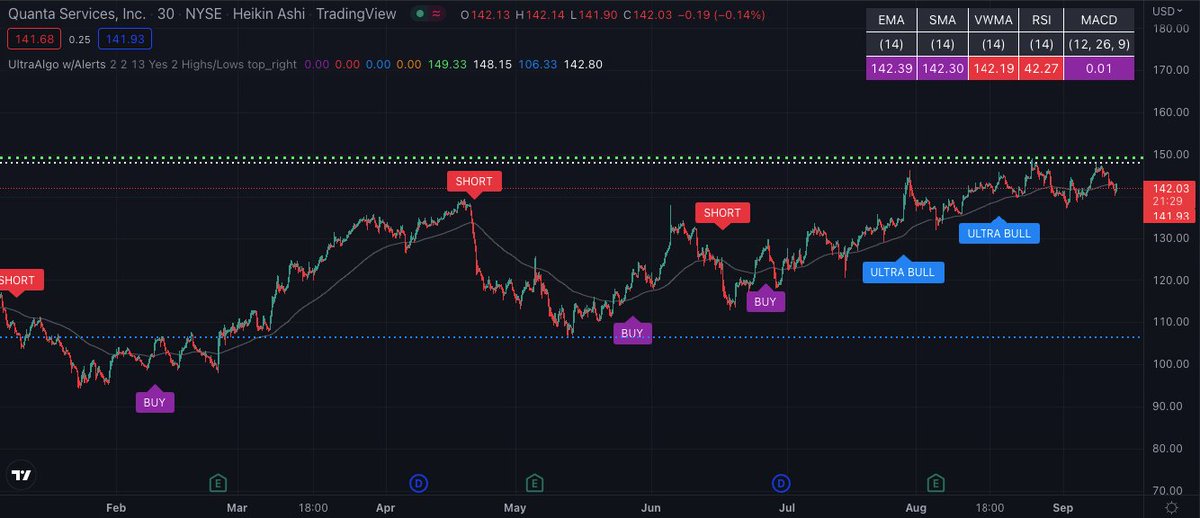The image size is (1200, 518).
Task: Open the dividend D marker near Apr
Action: coord(418,484)
